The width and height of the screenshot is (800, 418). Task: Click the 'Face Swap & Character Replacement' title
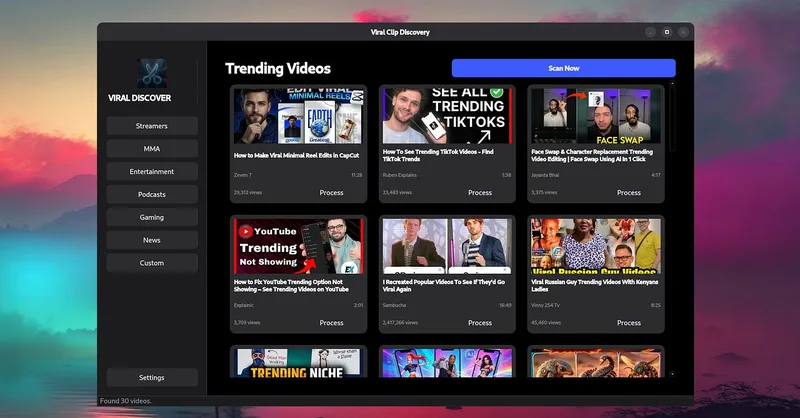[592, 155]
